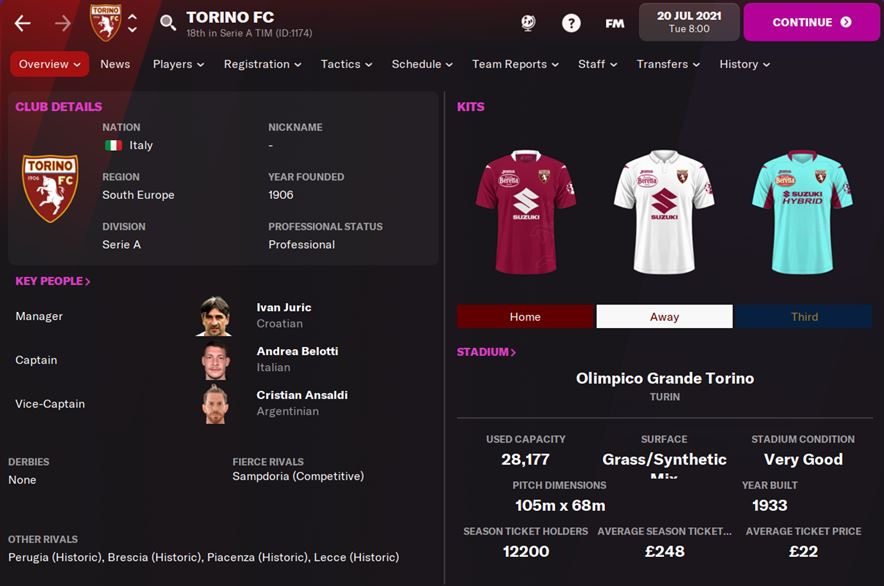Continue to the next day

pyautogui.click(x=811, y=22)
